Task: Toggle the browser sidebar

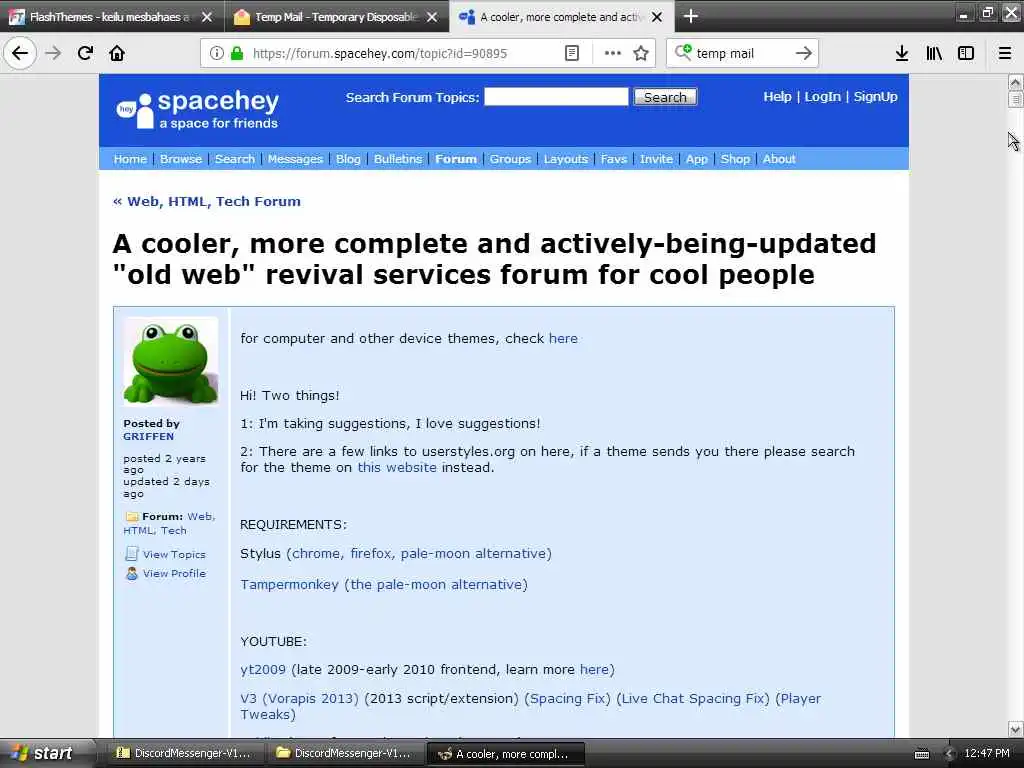Action: point(966,53)
